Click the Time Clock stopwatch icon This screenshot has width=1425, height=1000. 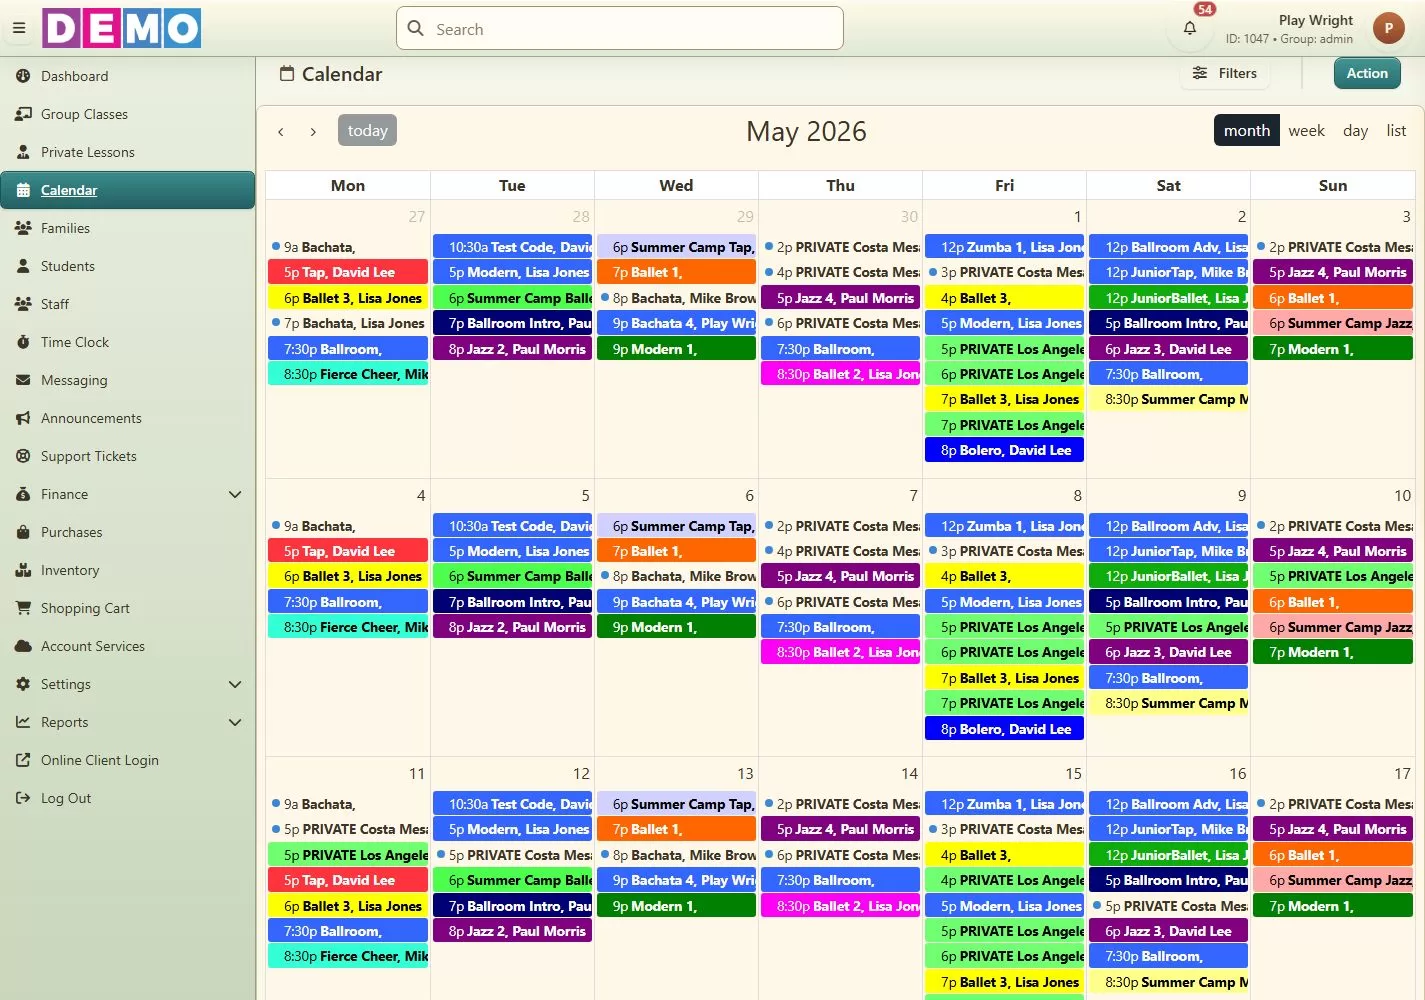pos(23,342)
